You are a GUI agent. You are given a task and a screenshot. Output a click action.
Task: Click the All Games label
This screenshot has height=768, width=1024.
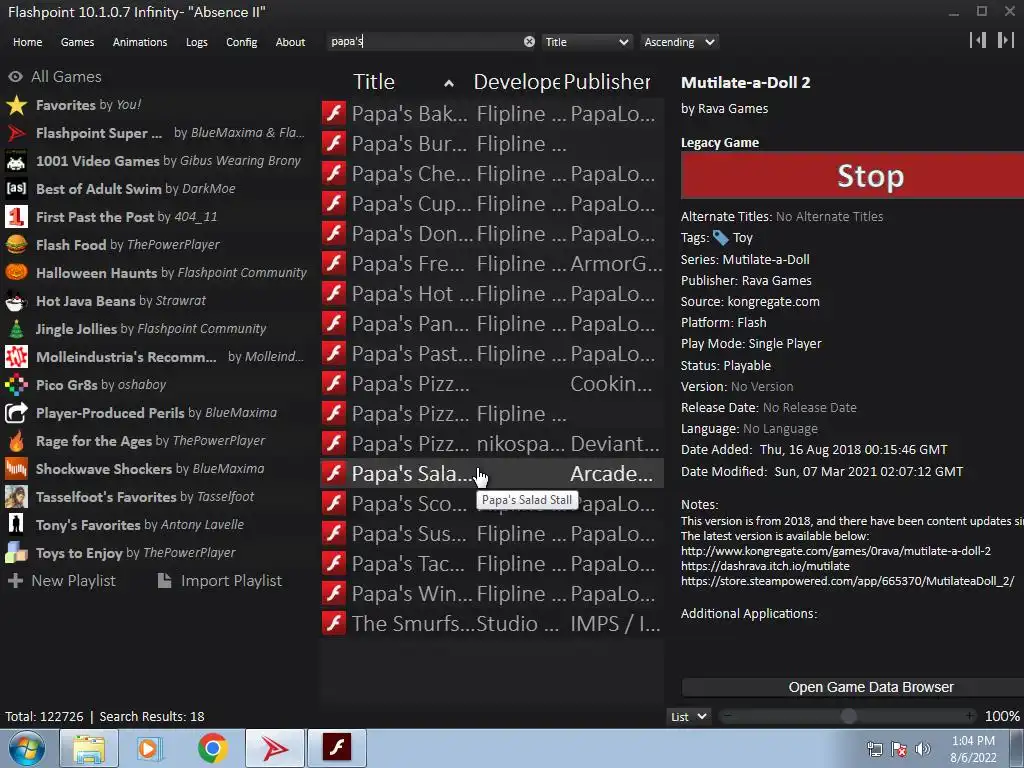pos(67,77)
